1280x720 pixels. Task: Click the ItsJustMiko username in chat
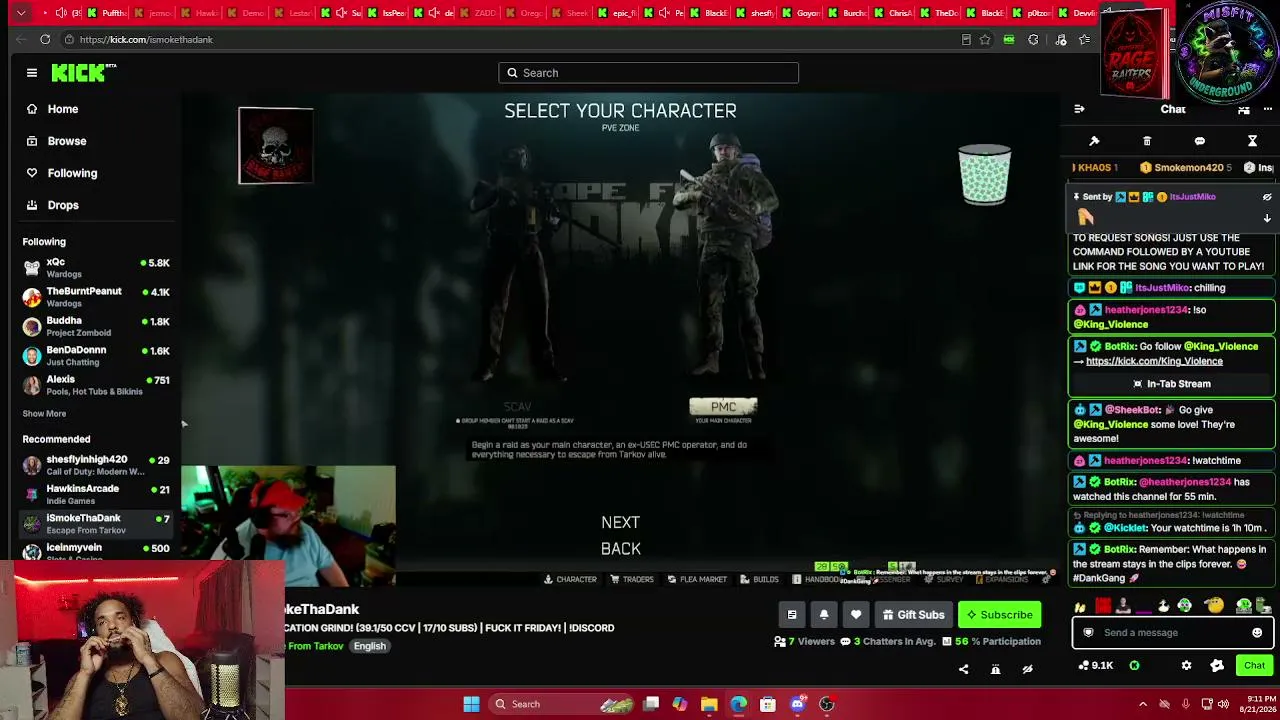(1162, 288)
